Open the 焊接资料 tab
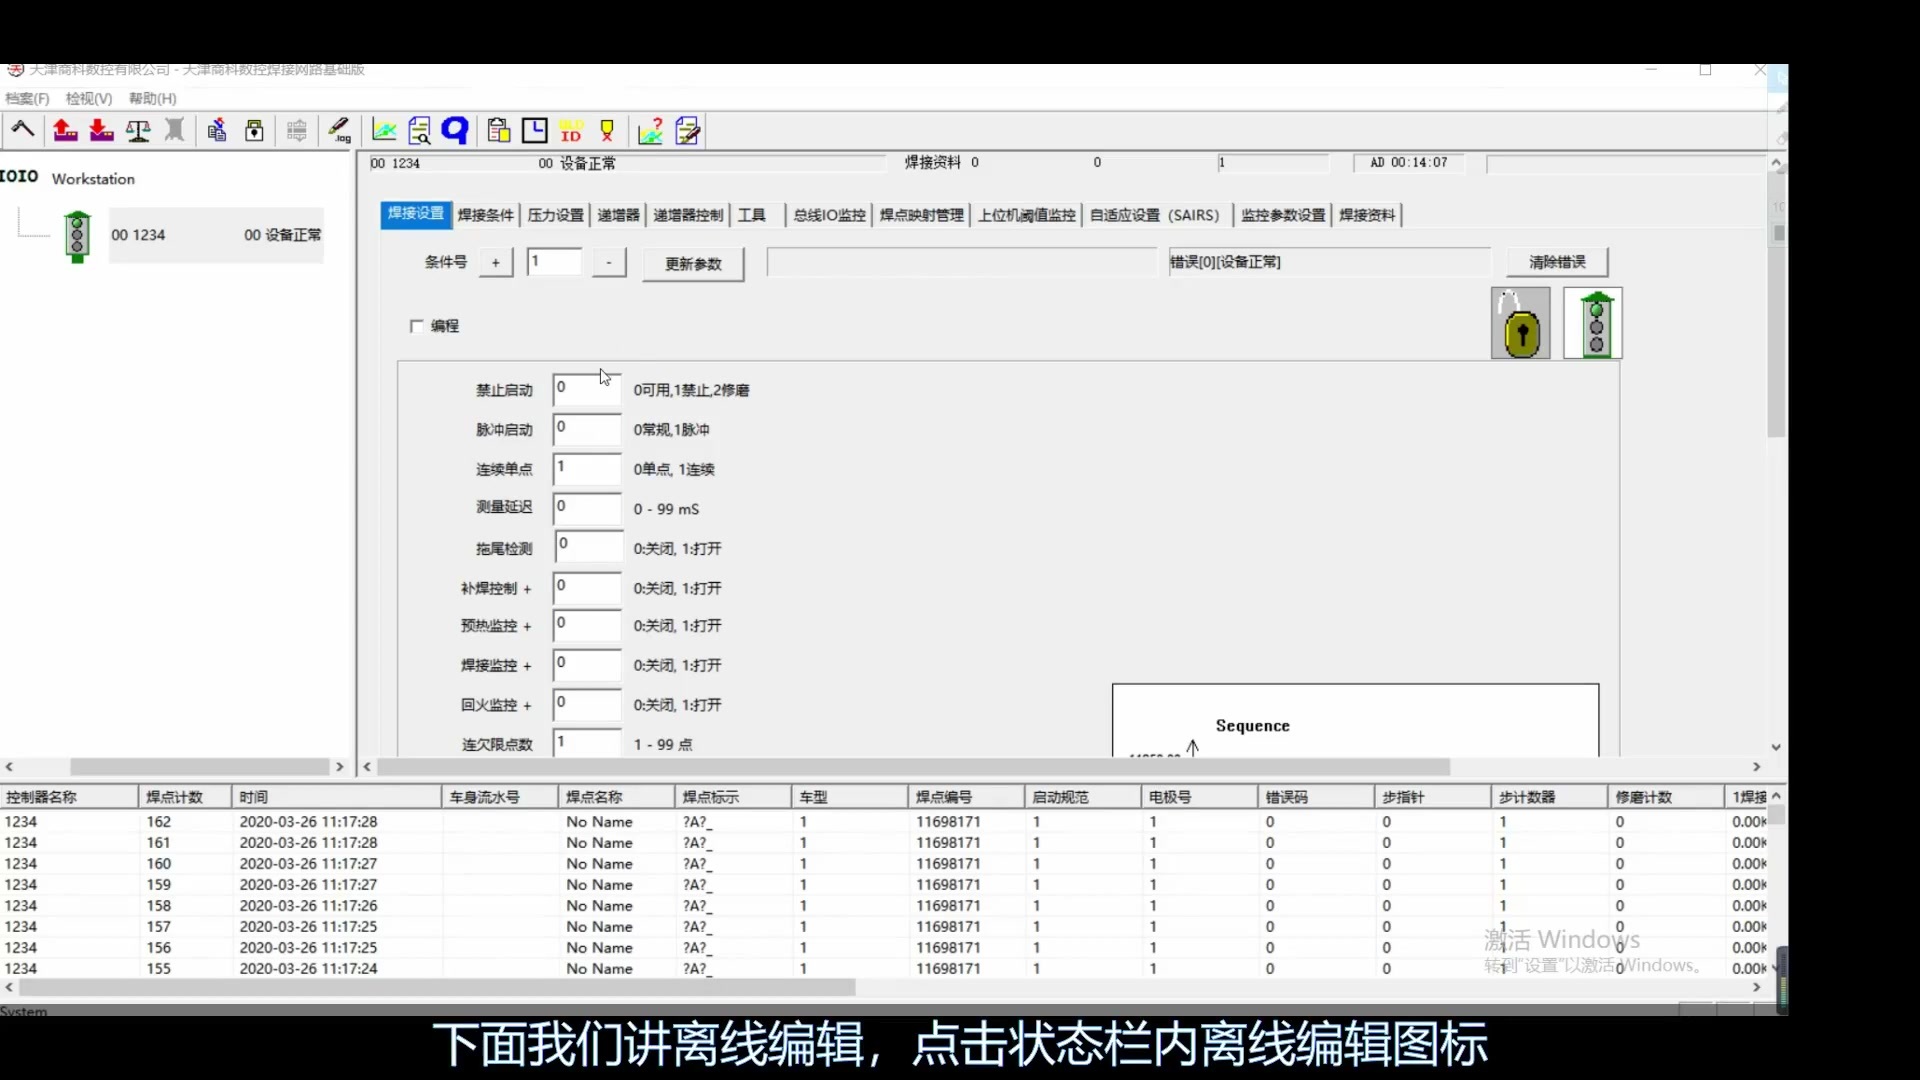 pyautogui.click(x=1367, y=215)
